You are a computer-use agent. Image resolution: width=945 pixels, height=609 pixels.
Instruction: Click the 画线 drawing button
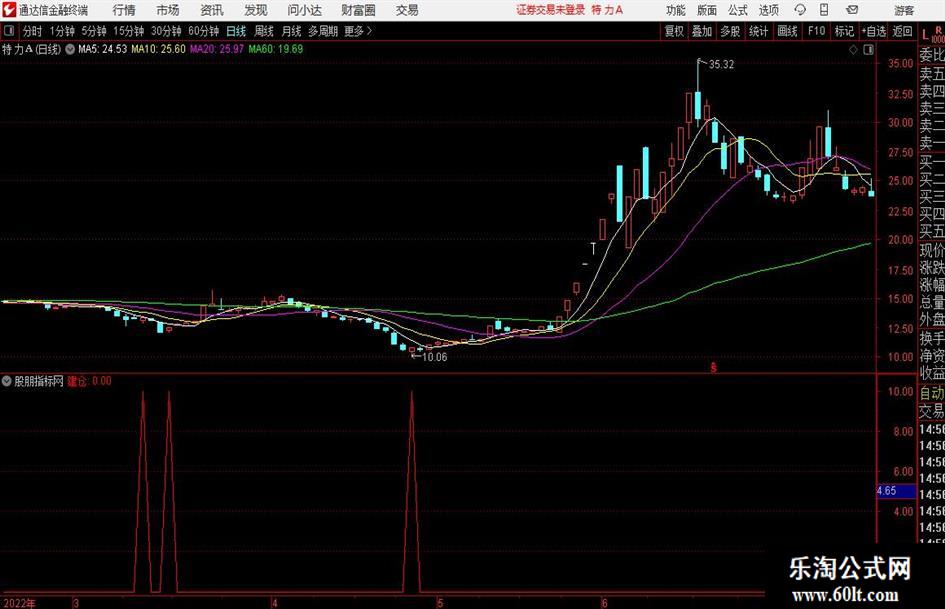[x=787, y=31]
